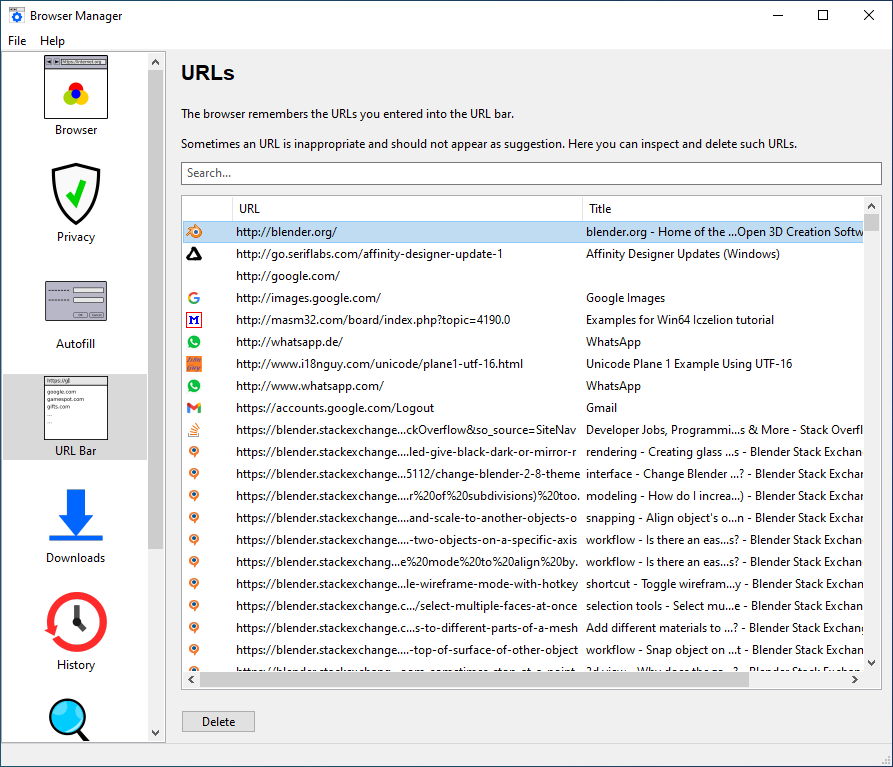
Task: Open the File menu
Action: point(17,41)
